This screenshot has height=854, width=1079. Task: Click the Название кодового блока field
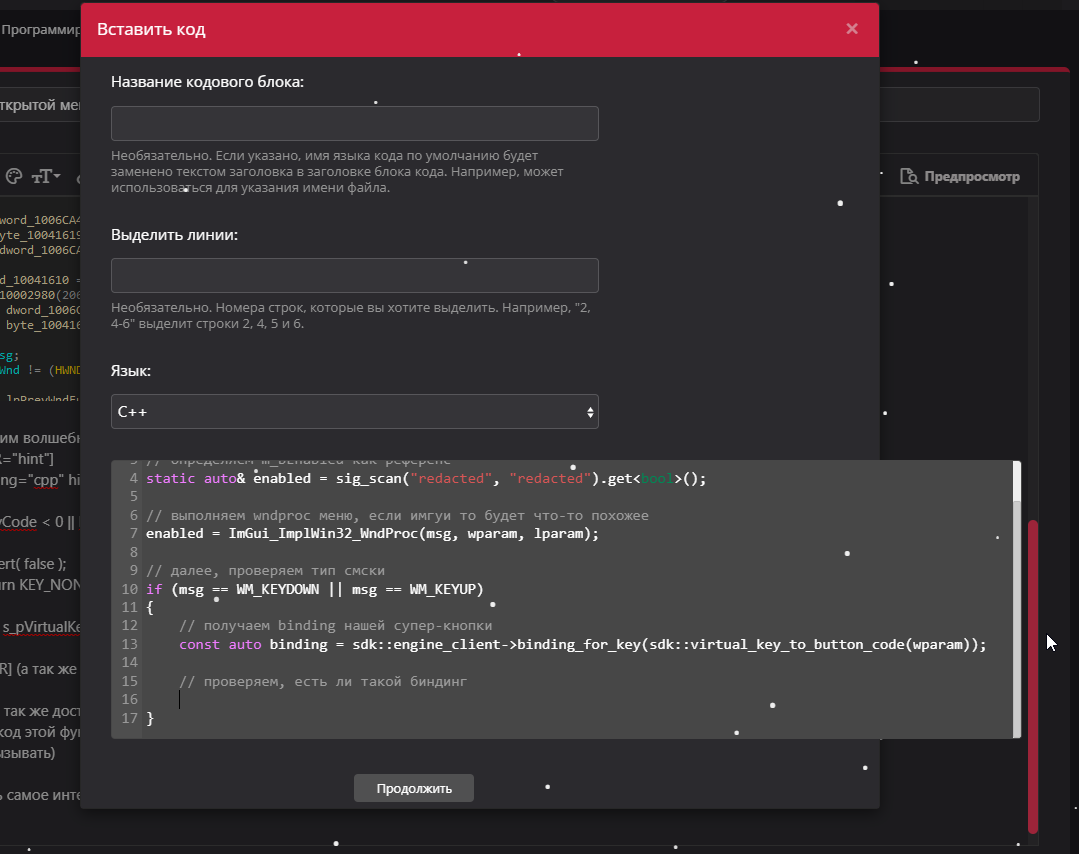click(x=354, y=124)
